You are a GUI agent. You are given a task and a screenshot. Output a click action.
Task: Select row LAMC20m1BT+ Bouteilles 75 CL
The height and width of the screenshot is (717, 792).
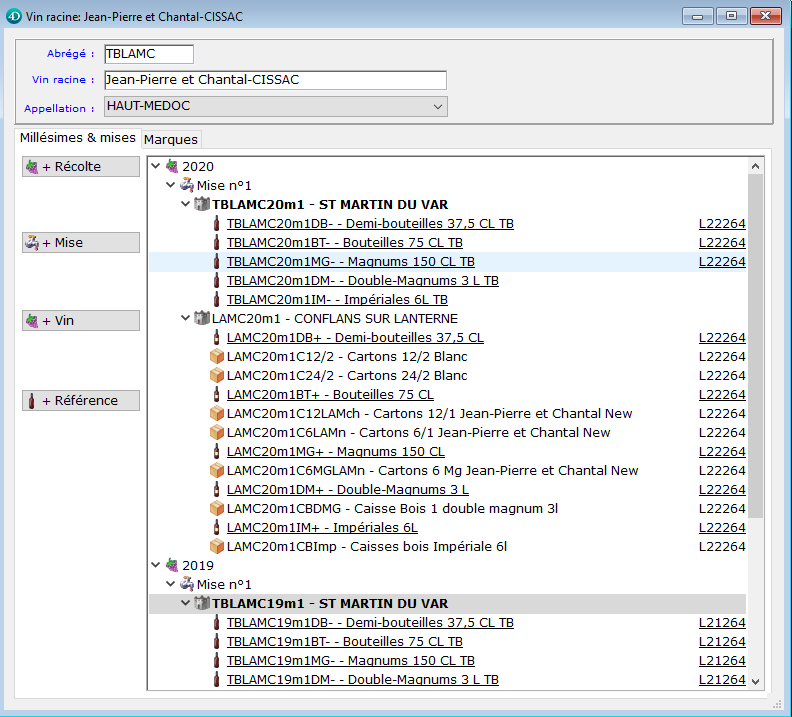pos(330,395)
